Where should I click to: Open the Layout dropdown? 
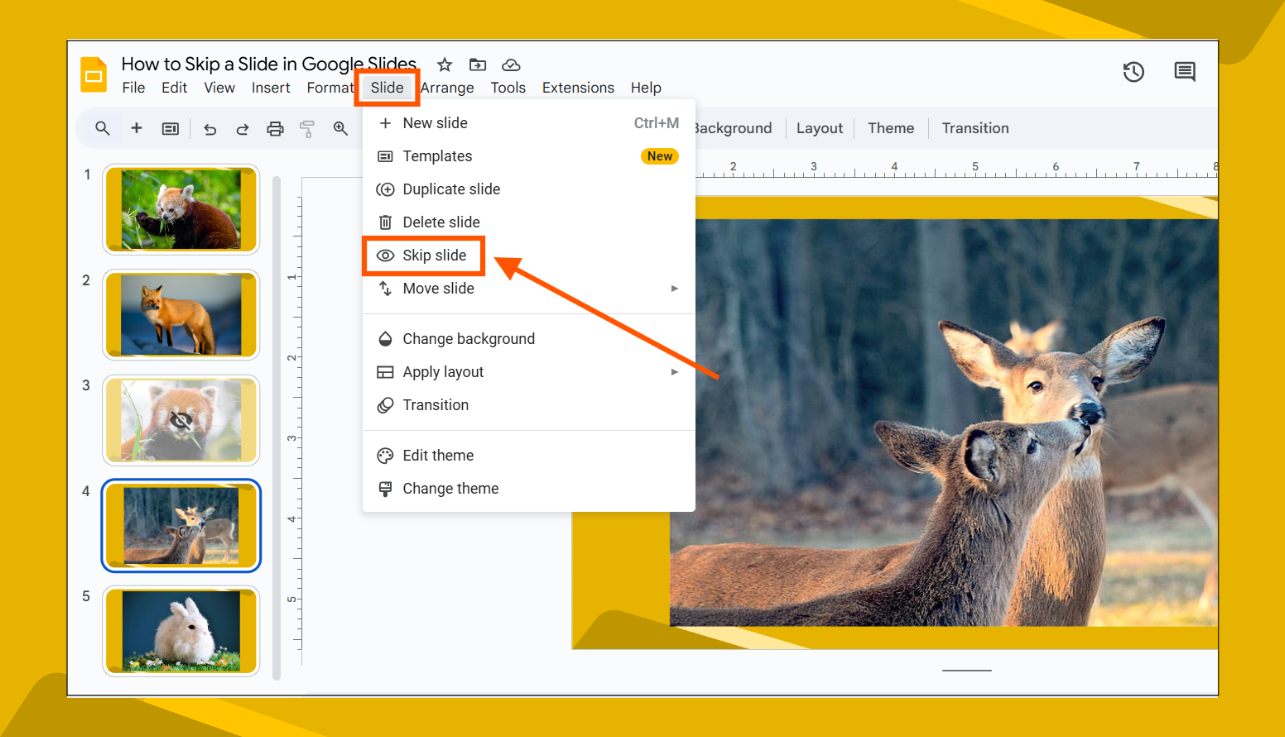pos(819,128)
